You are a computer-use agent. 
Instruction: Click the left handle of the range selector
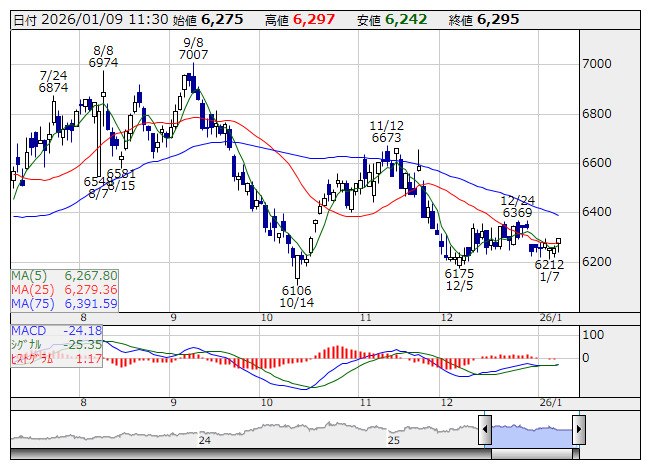coord(485,431)
